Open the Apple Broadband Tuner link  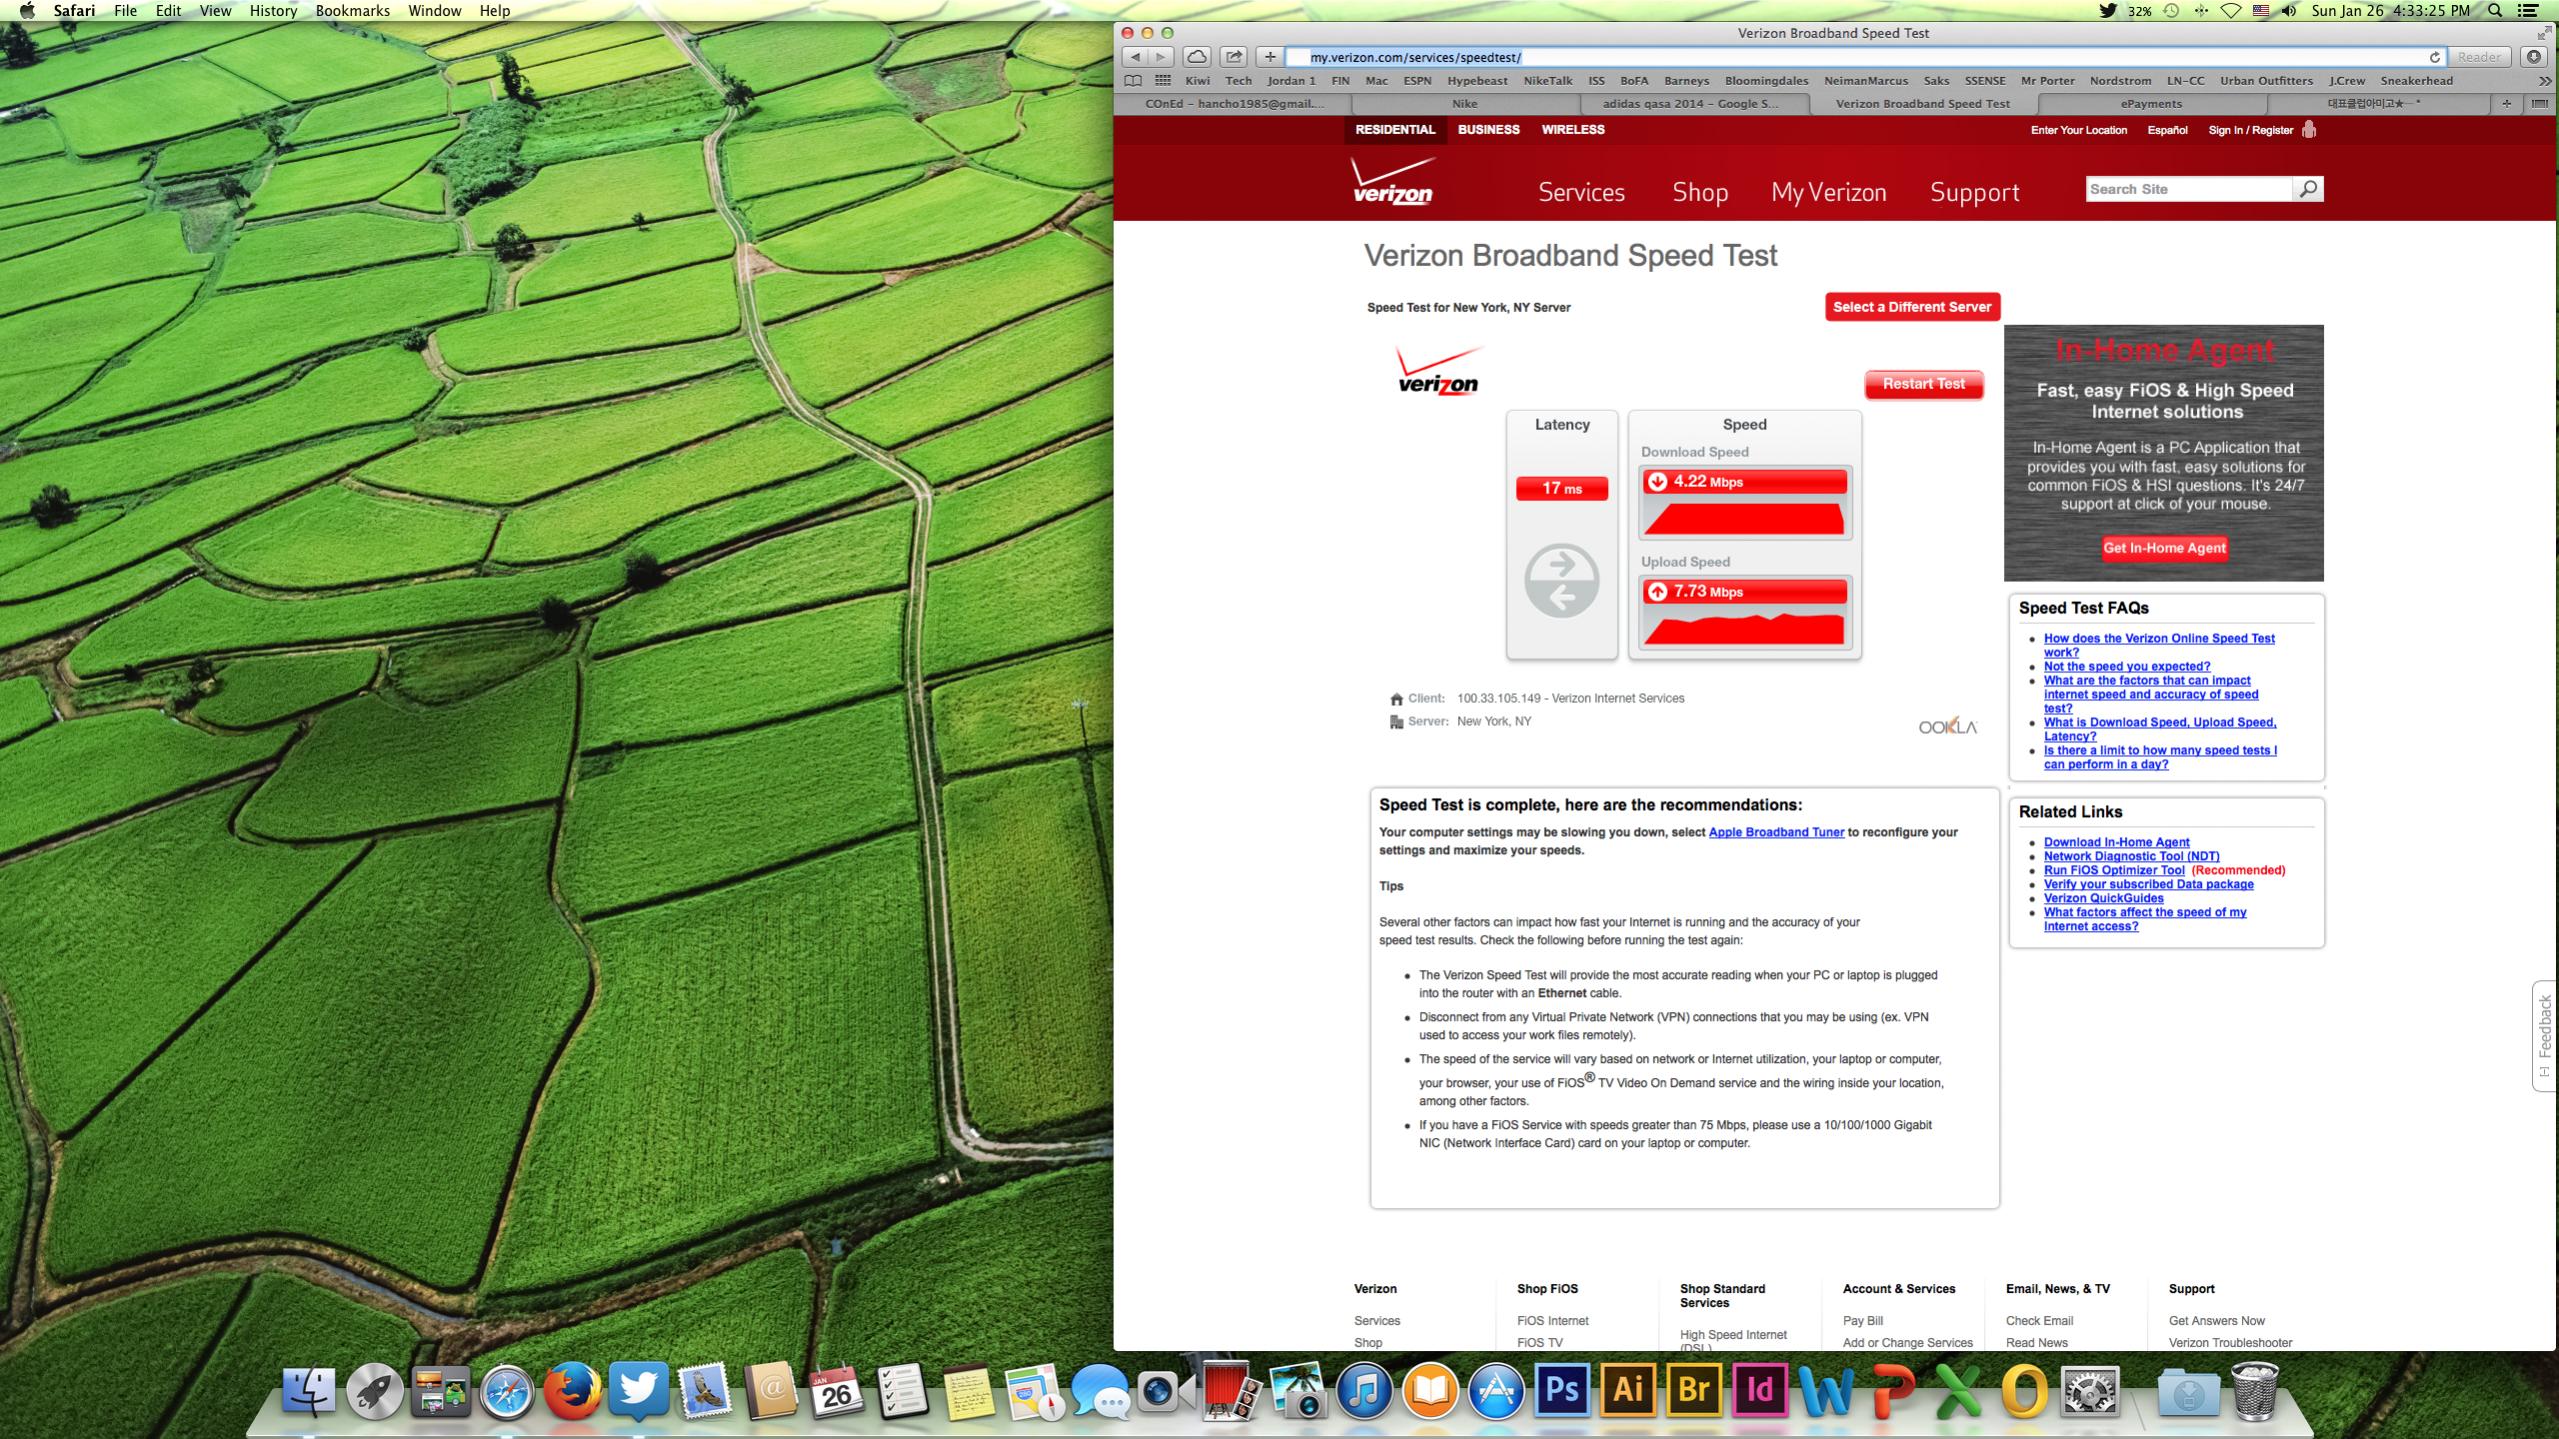(1776, 832)
